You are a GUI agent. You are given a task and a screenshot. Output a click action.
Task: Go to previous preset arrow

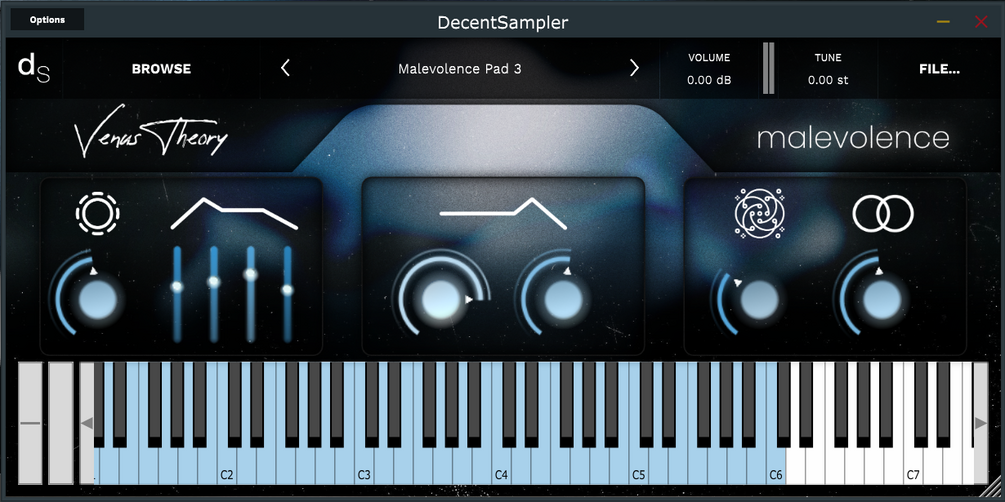pyautogui.click(x=285, y=68)
